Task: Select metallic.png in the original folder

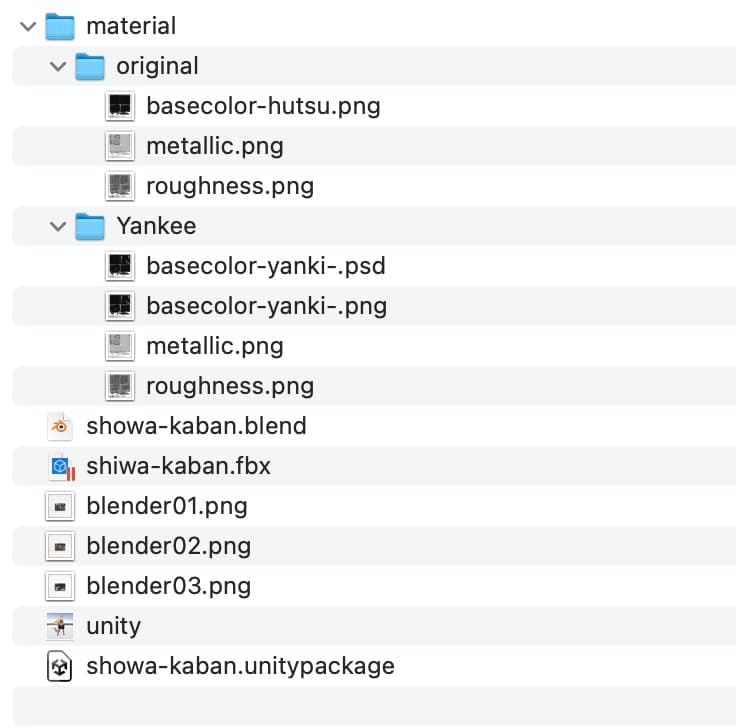Action: click(x=214, y=146)
